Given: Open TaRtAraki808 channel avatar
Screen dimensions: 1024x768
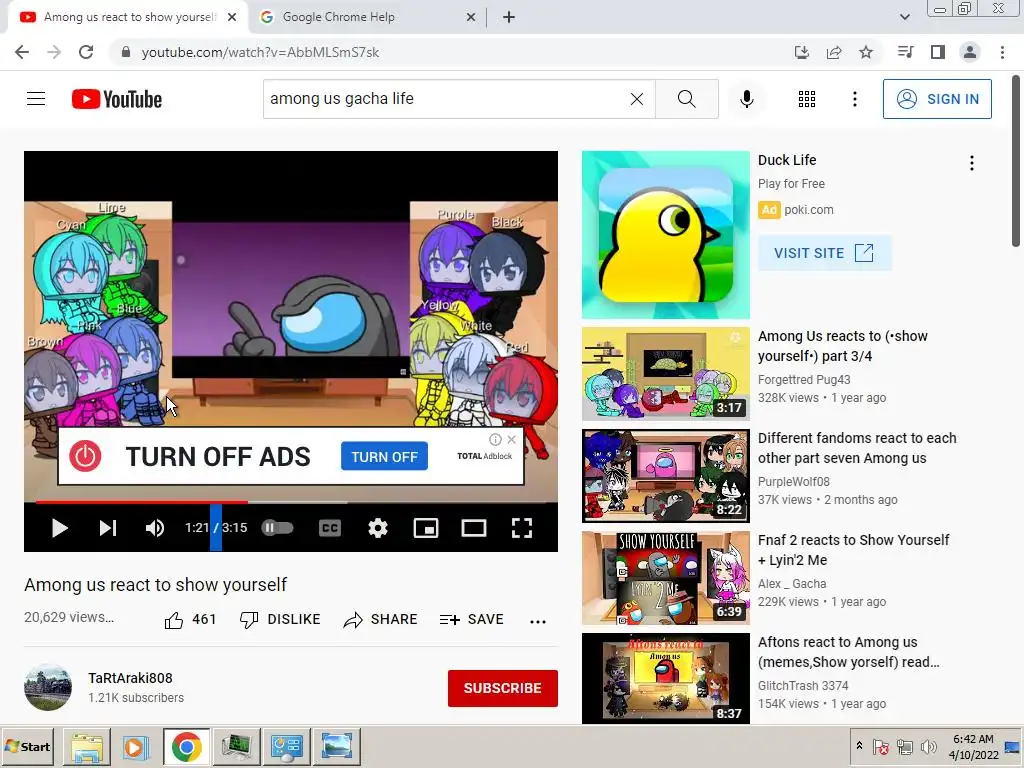Looking at the screenshot, I should click(x=48, y=687).
